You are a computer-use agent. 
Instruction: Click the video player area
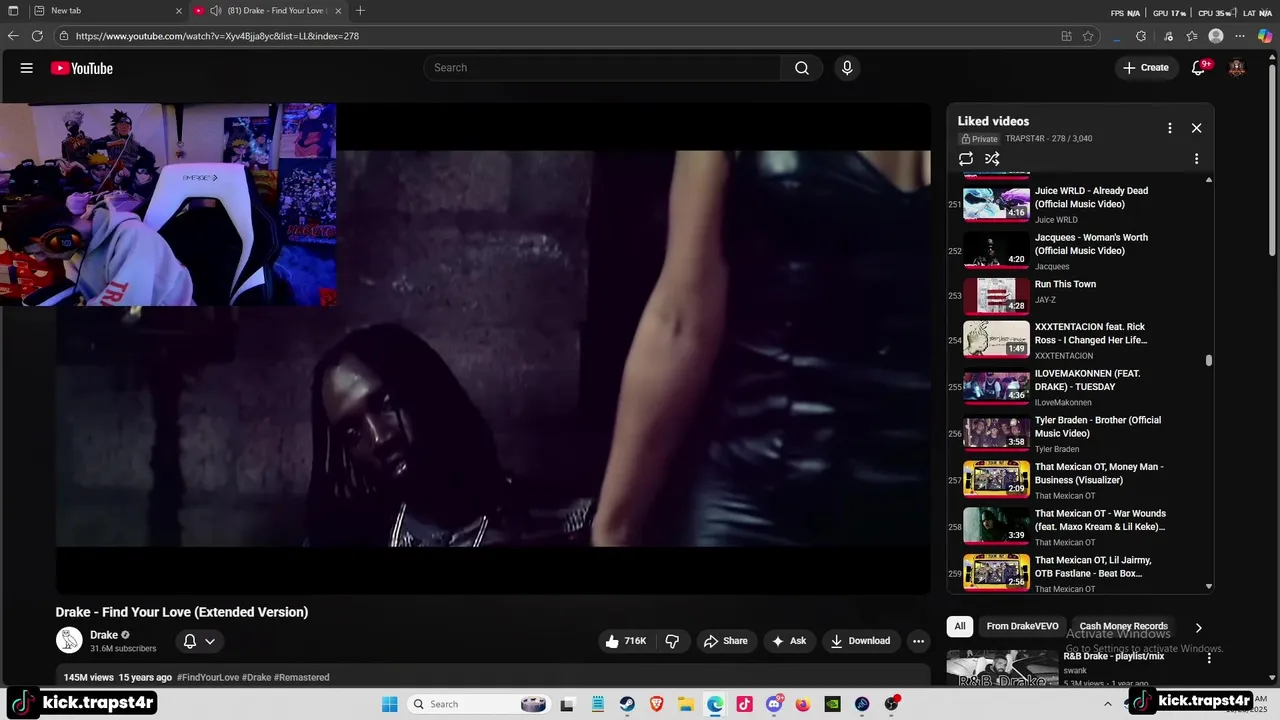click(493, 348)
